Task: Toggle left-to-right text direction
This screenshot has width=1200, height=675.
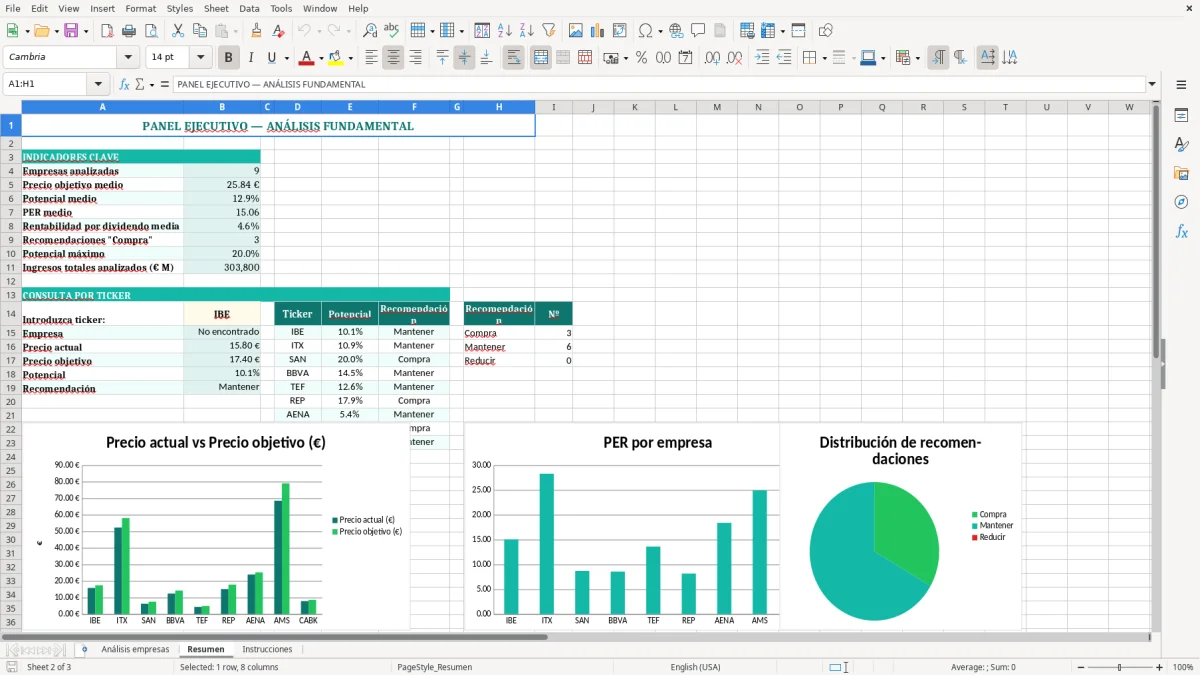Action: point(937,58)
